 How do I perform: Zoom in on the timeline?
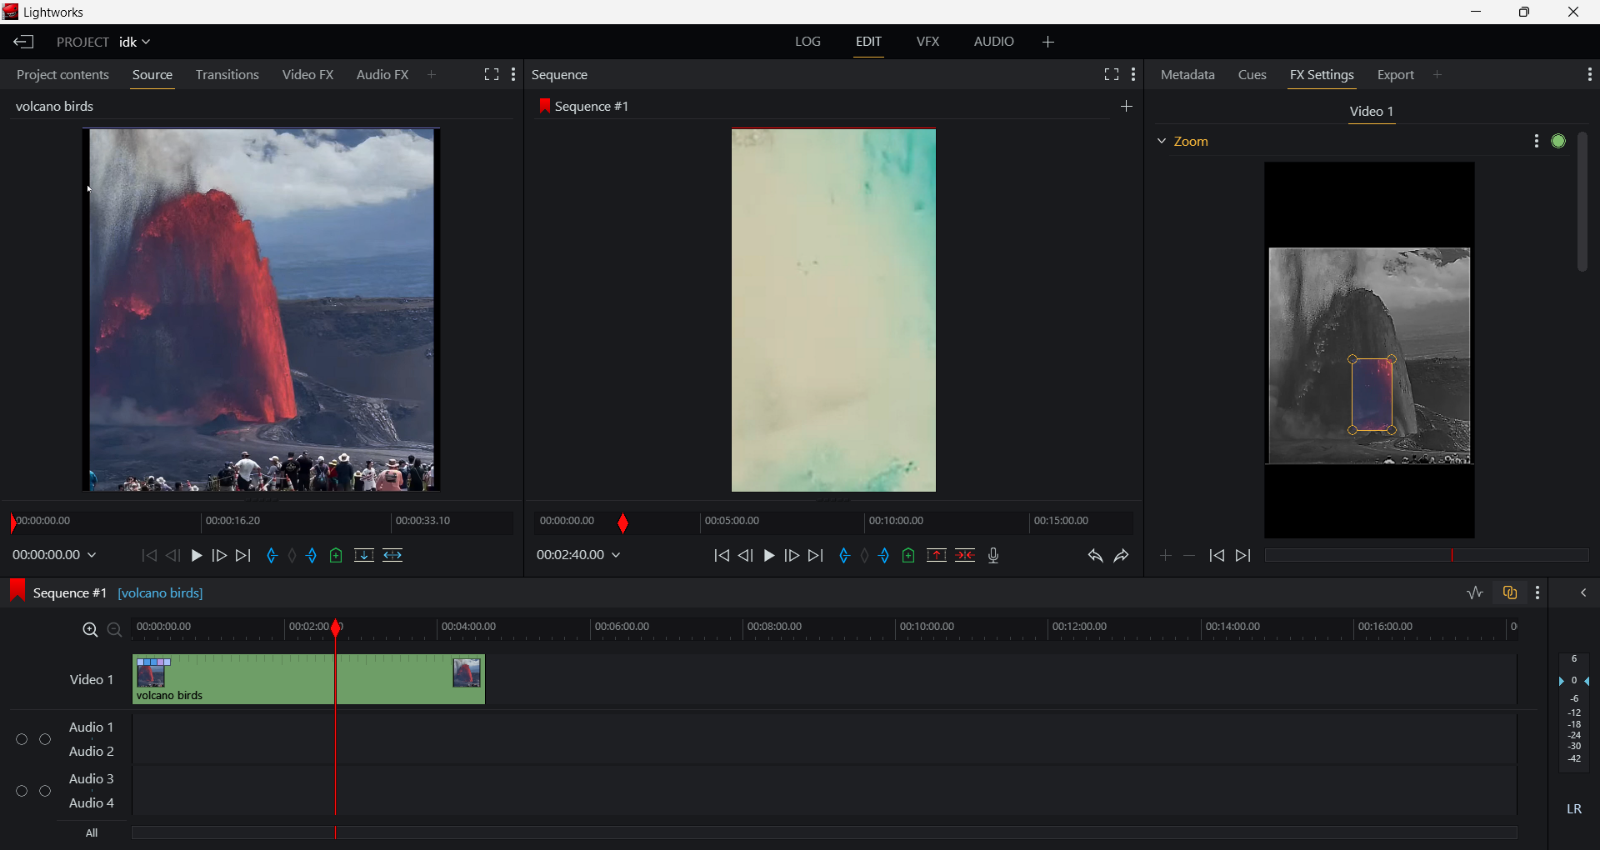click(90, 630)
